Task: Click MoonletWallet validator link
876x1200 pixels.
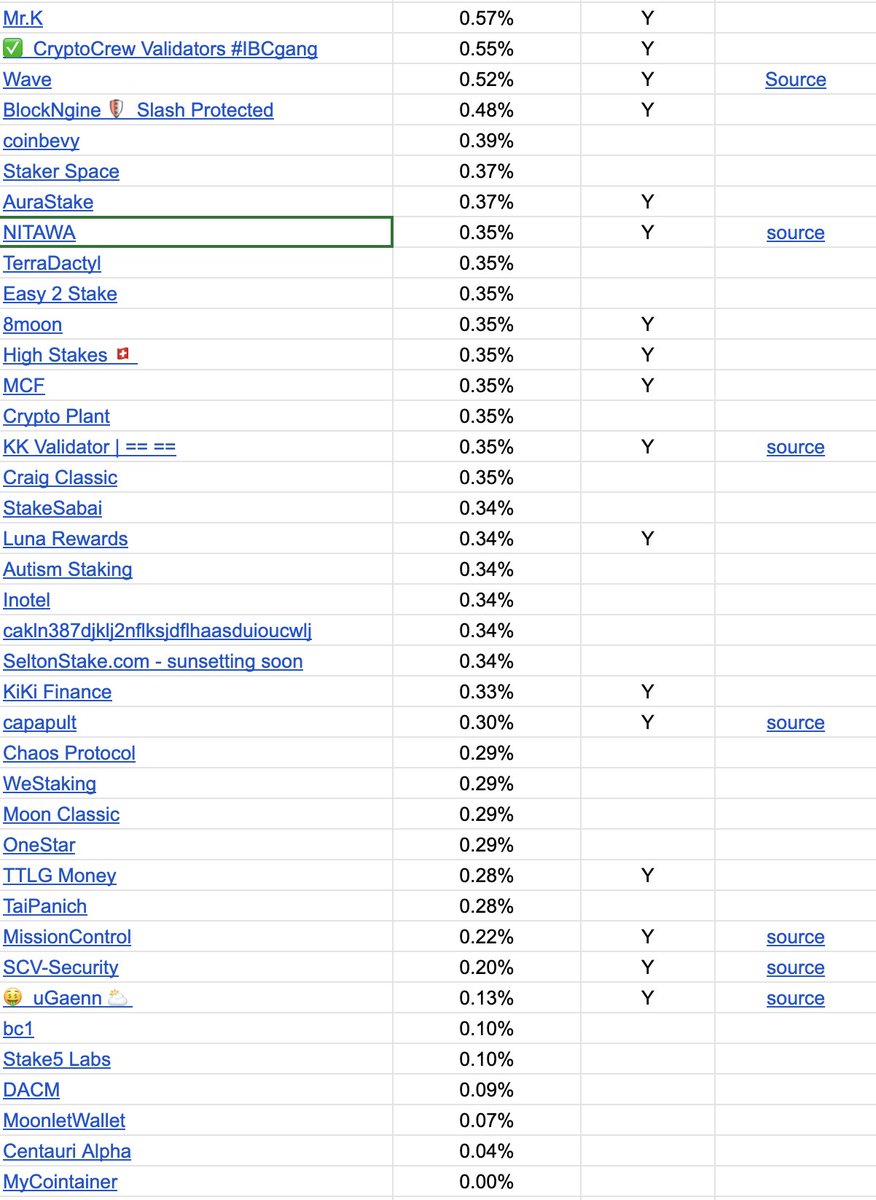Action: click(x=64, y=1121)
